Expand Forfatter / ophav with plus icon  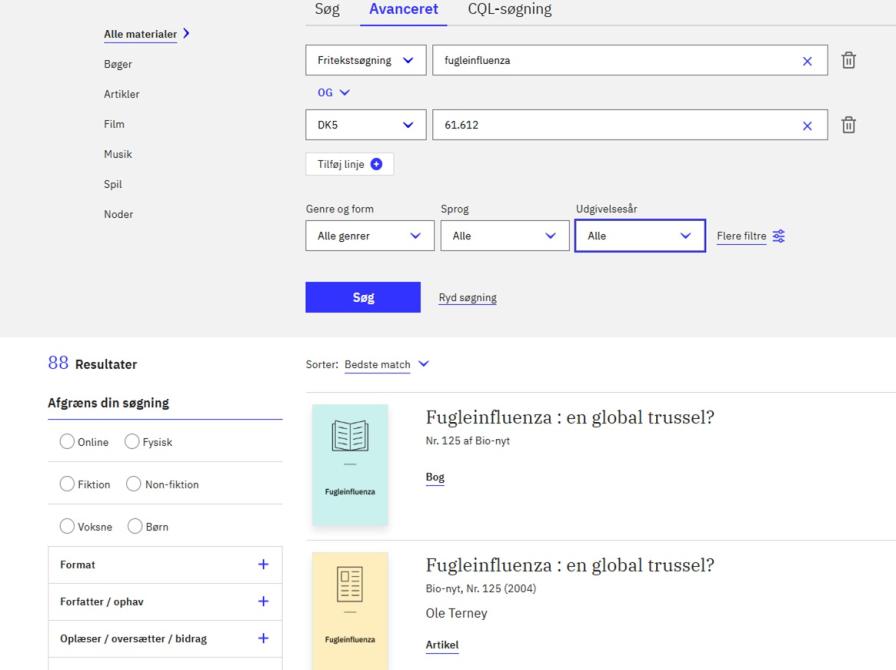tap(263, 601)
